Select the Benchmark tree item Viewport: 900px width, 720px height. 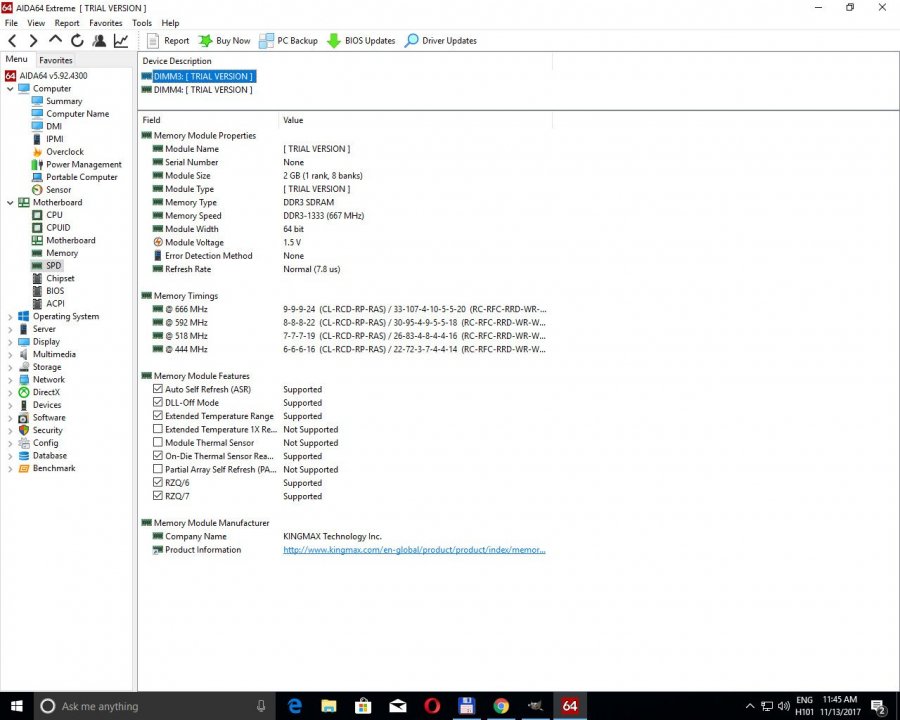click(x=54, y=468)
